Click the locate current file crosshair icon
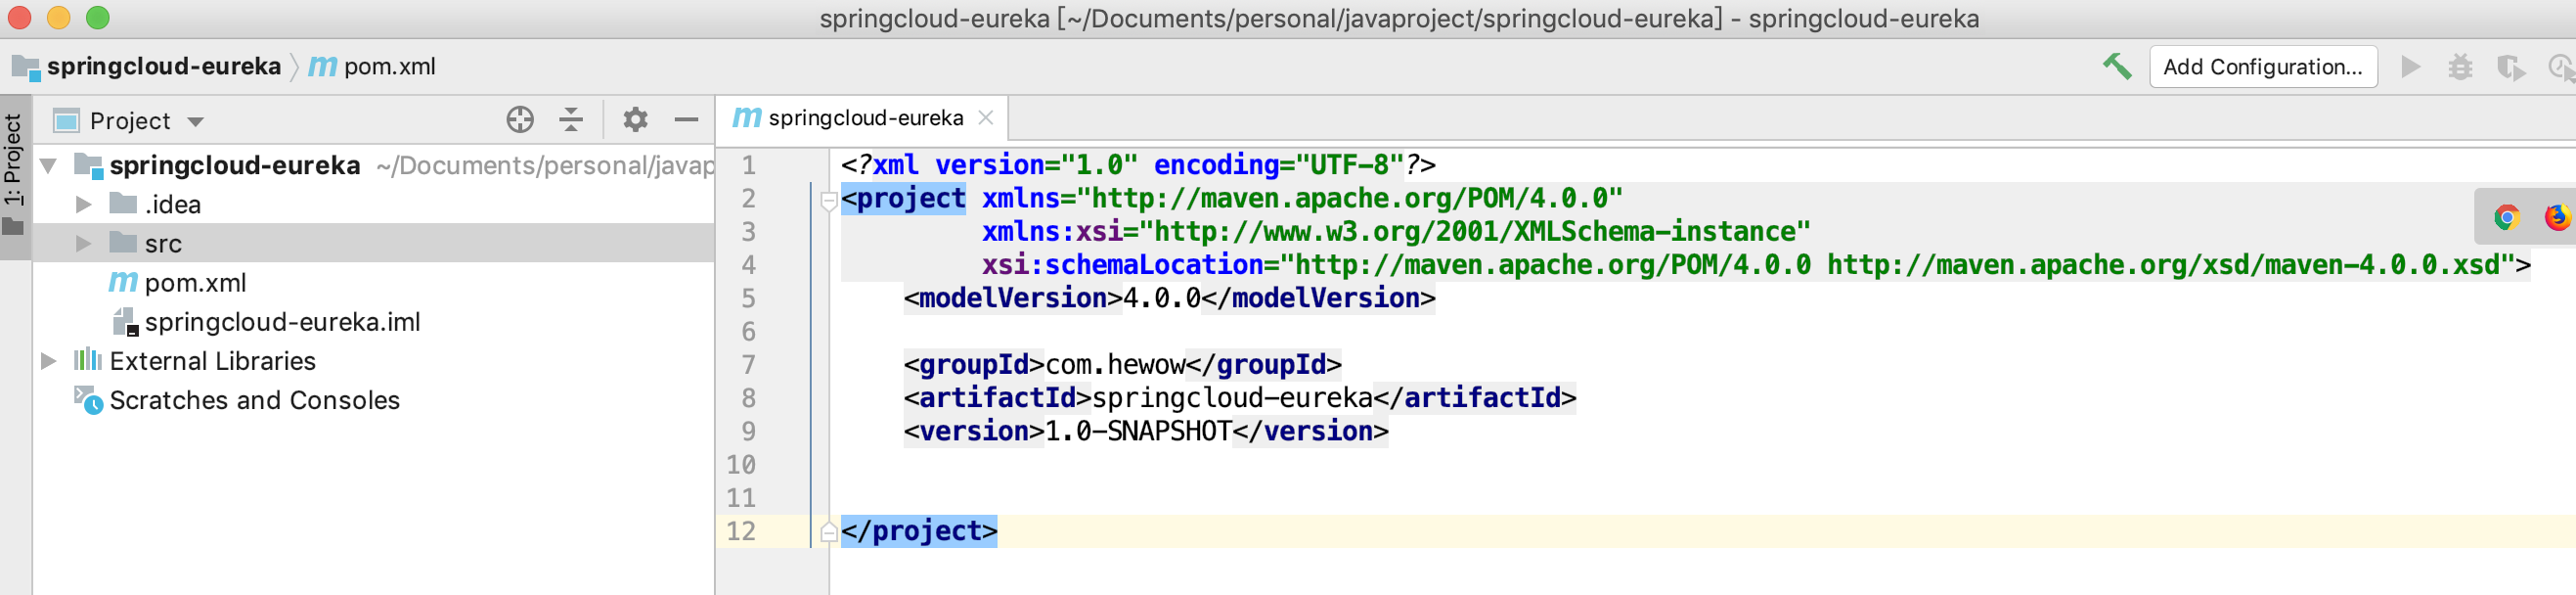The height and width of the screenshot is (595, 2576). [520, 120]
